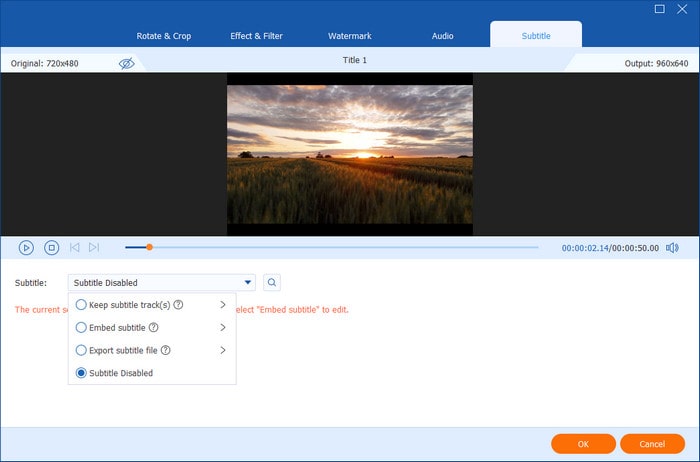Expand Export subtitle file submenu arrow

[x=223, y=350]
